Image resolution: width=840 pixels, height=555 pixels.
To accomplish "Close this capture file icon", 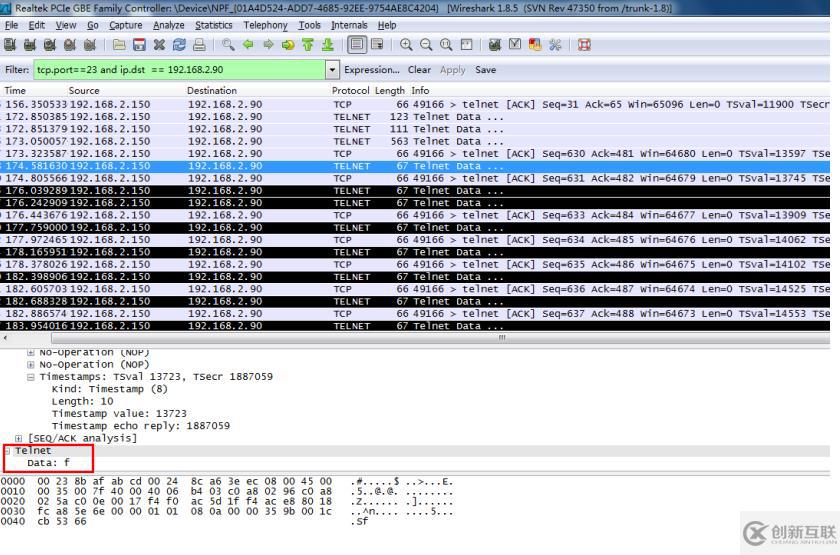I will [x=159, y=45].
